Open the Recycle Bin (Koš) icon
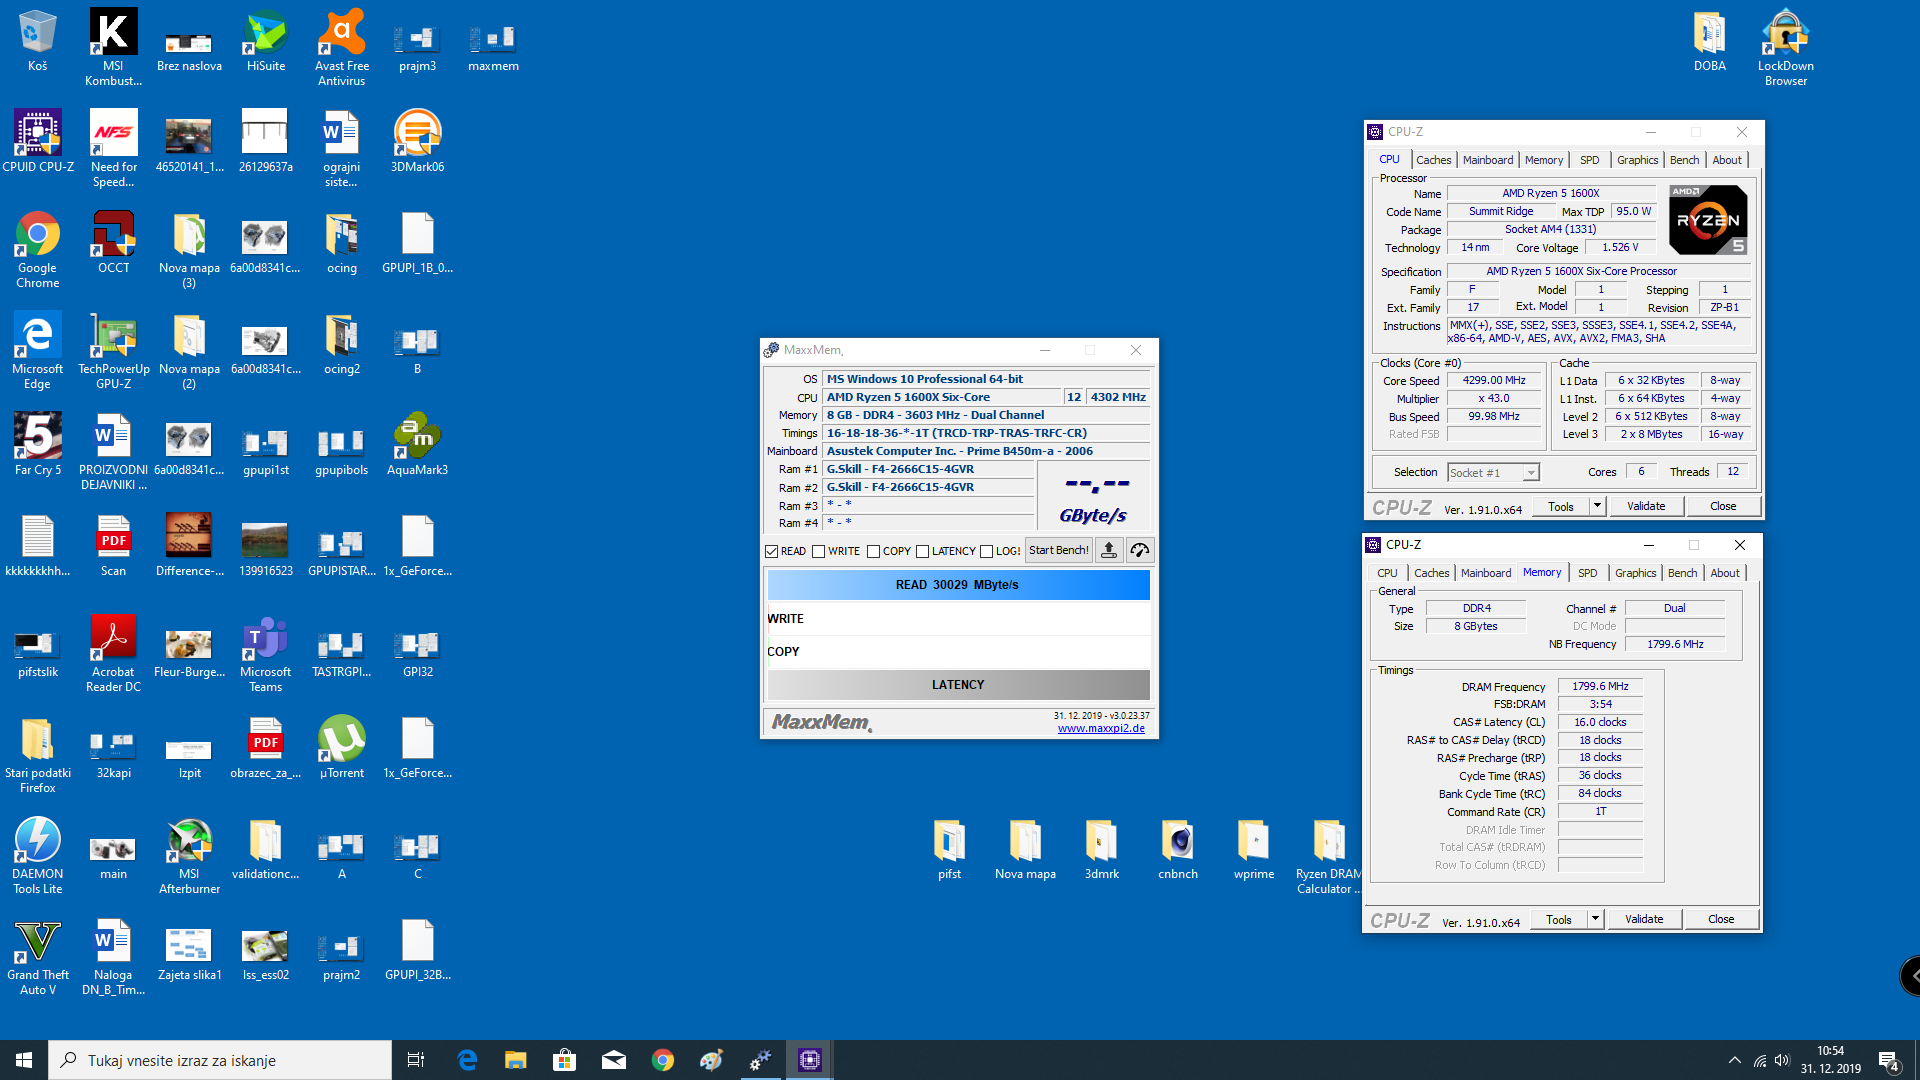 coord(38,40)
